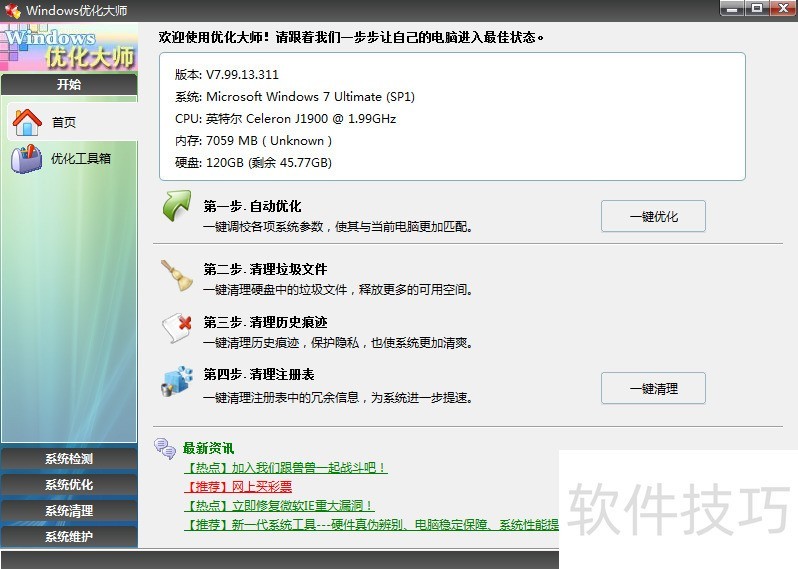Open the 新一代系统工具 recommendation link
Image resolution: width=798 pixels, height=569 pixels.
(371, 524)
